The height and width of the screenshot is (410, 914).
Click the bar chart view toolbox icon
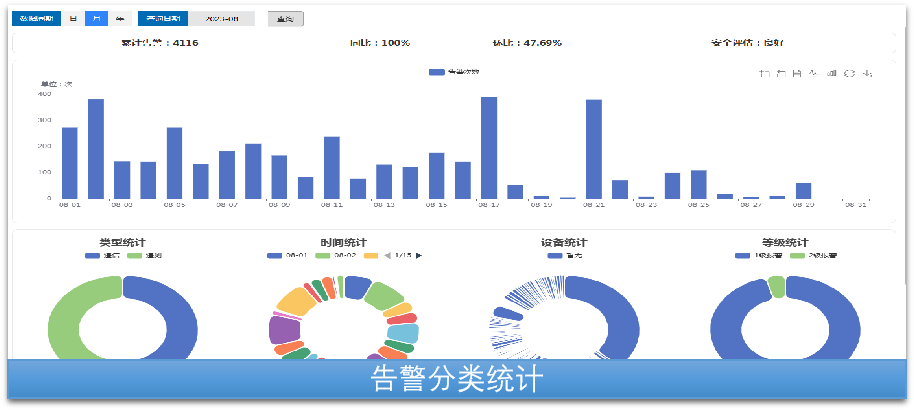(831, 73)
